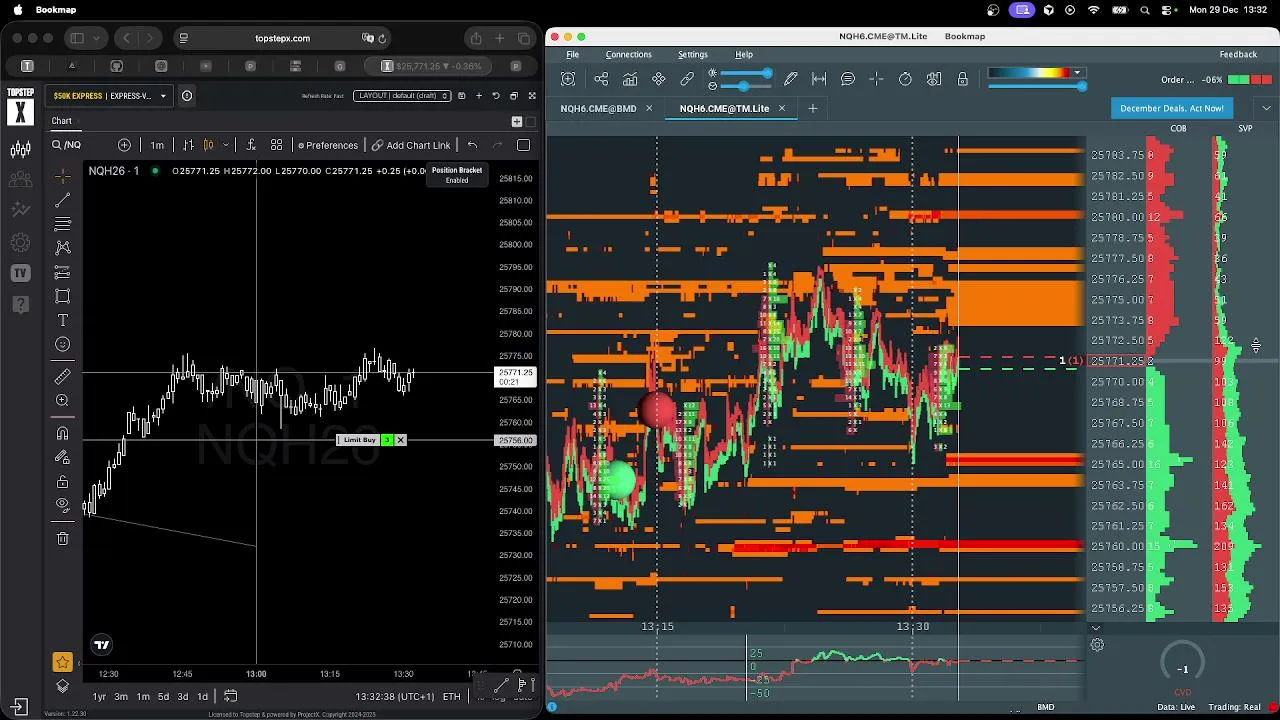Open the Bookmap File menu
The width and height of the screenshot is (1280, 720).
point(572,54)
